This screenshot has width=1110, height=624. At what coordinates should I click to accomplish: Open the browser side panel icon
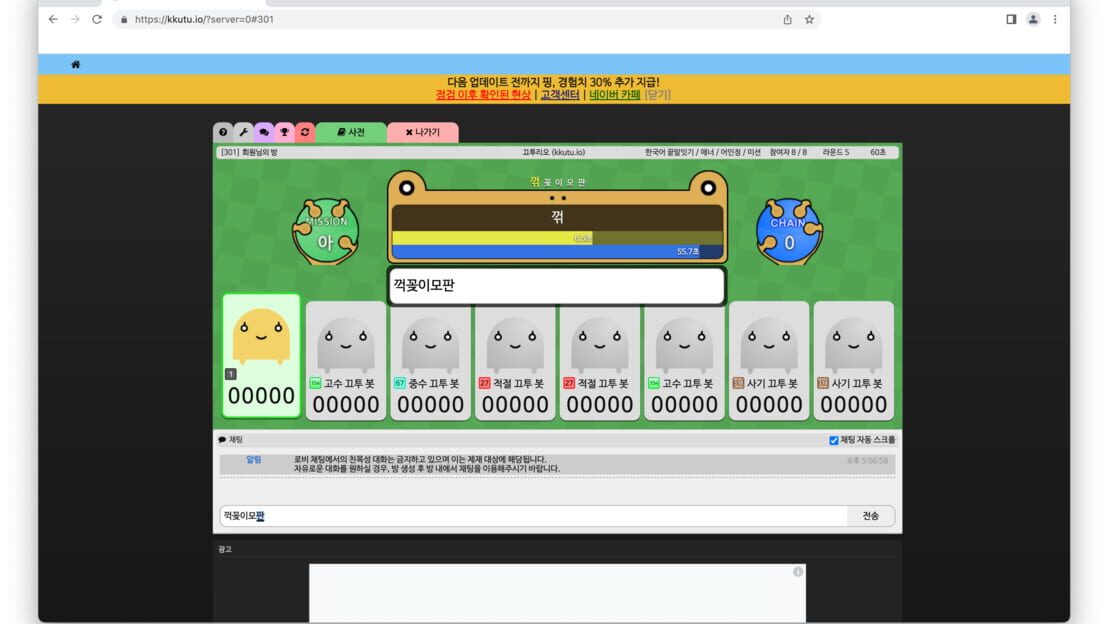(1011, 20)
